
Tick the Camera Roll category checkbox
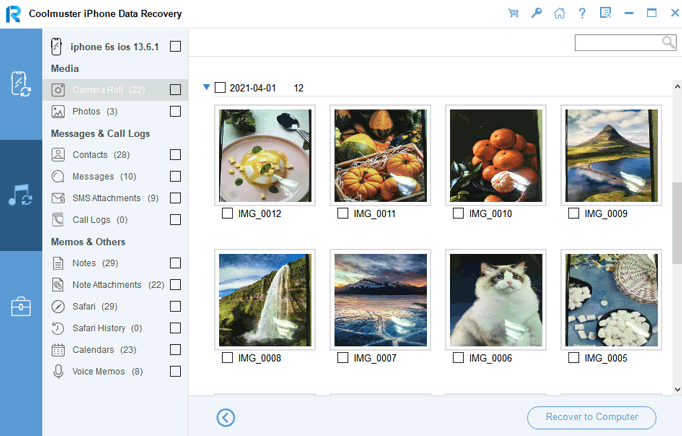175,90
